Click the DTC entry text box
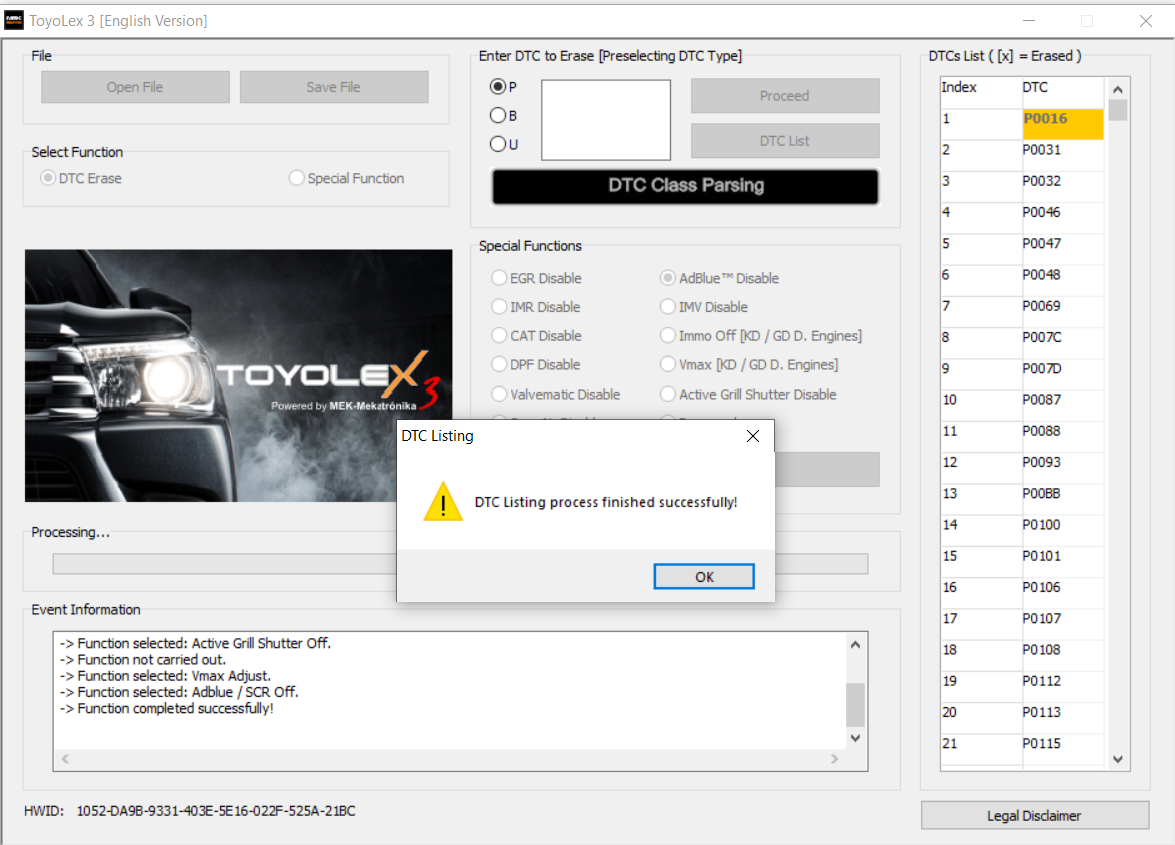 (x=605, y=120)
